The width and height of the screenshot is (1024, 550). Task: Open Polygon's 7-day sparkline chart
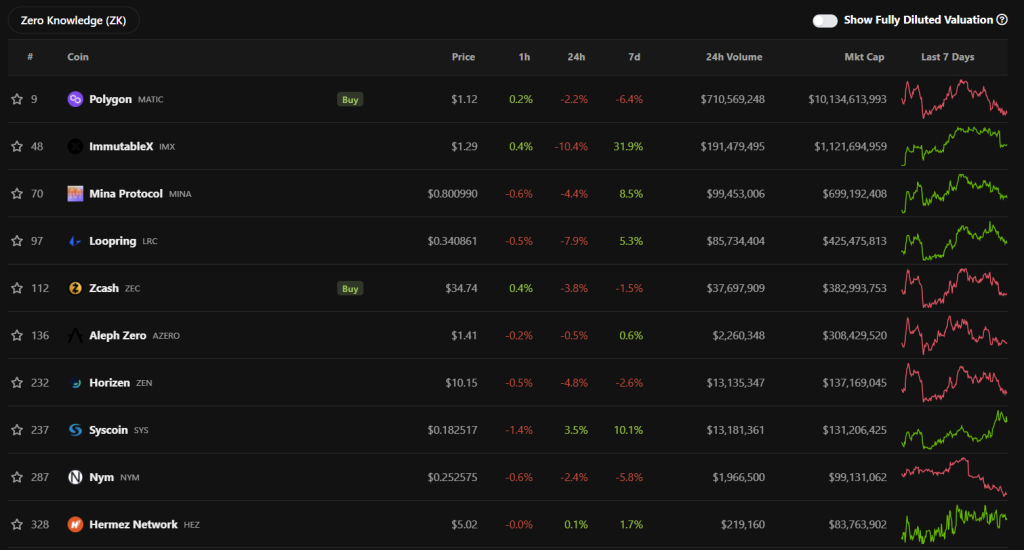954,99
